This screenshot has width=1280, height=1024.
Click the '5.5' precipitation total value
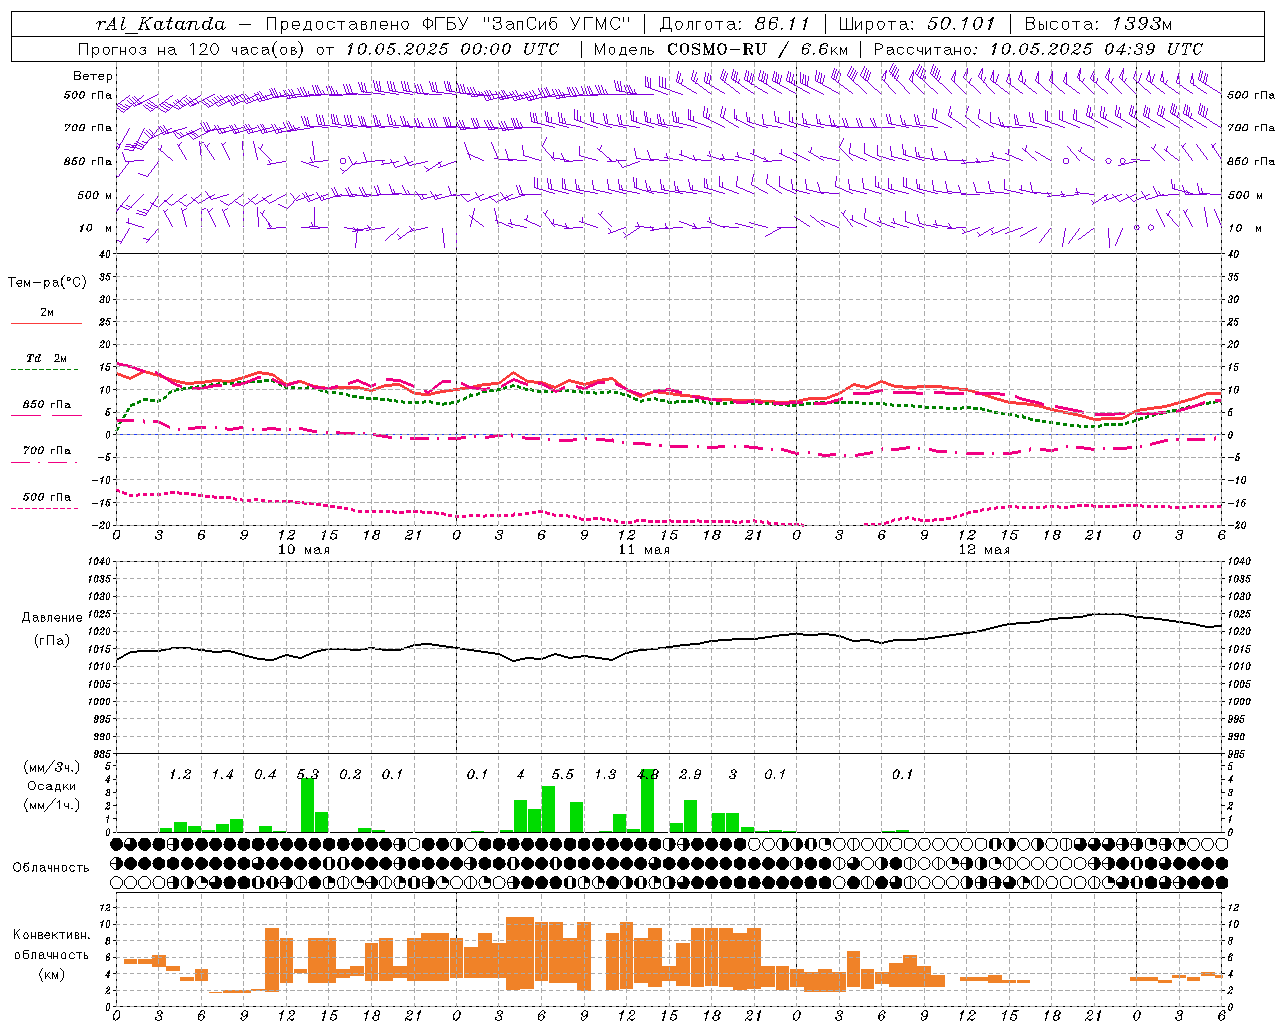(563, 775)
